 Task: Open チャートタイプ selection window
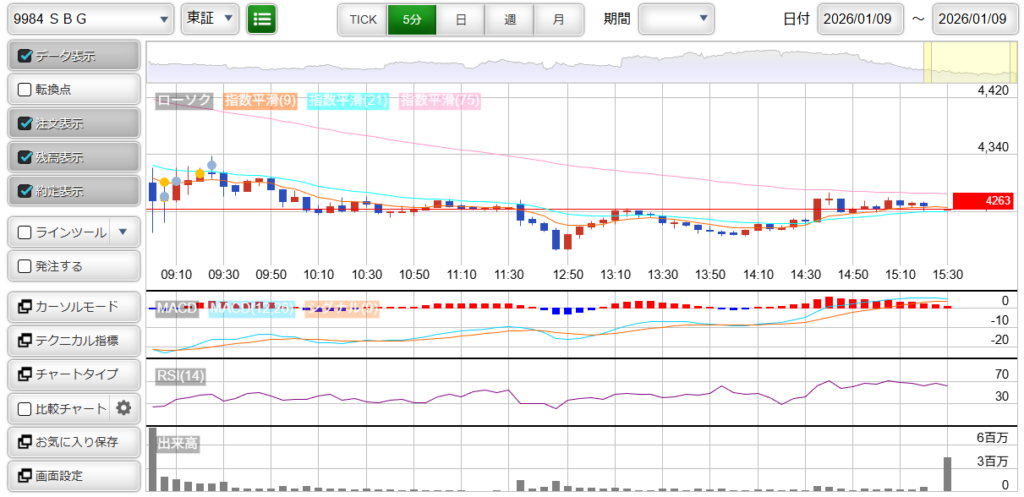point(73,374)
